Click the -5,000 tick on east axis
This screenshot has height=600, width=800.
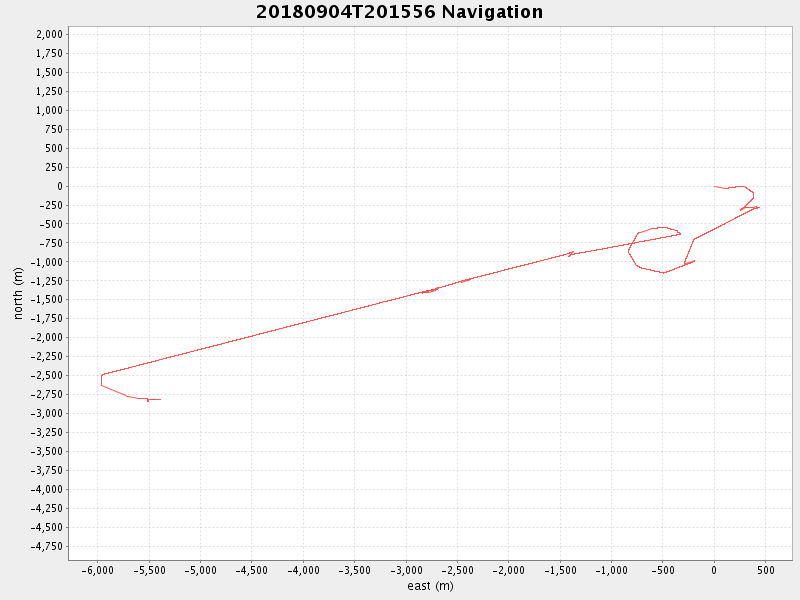(x=200, y=570)
